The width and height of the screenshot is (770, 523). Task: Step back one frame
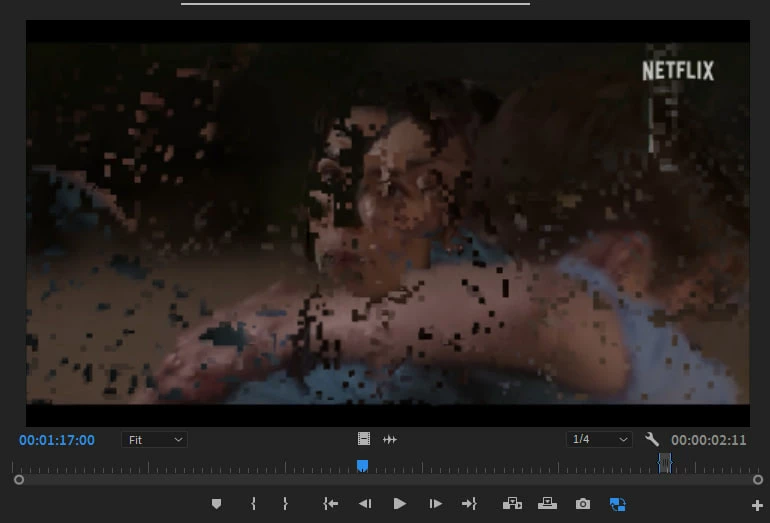pos(365,503)
